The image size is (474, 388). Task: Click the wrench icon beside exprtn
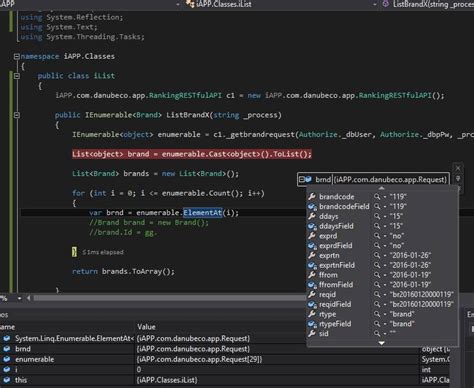pyautogui.click(x=312, y=255)
